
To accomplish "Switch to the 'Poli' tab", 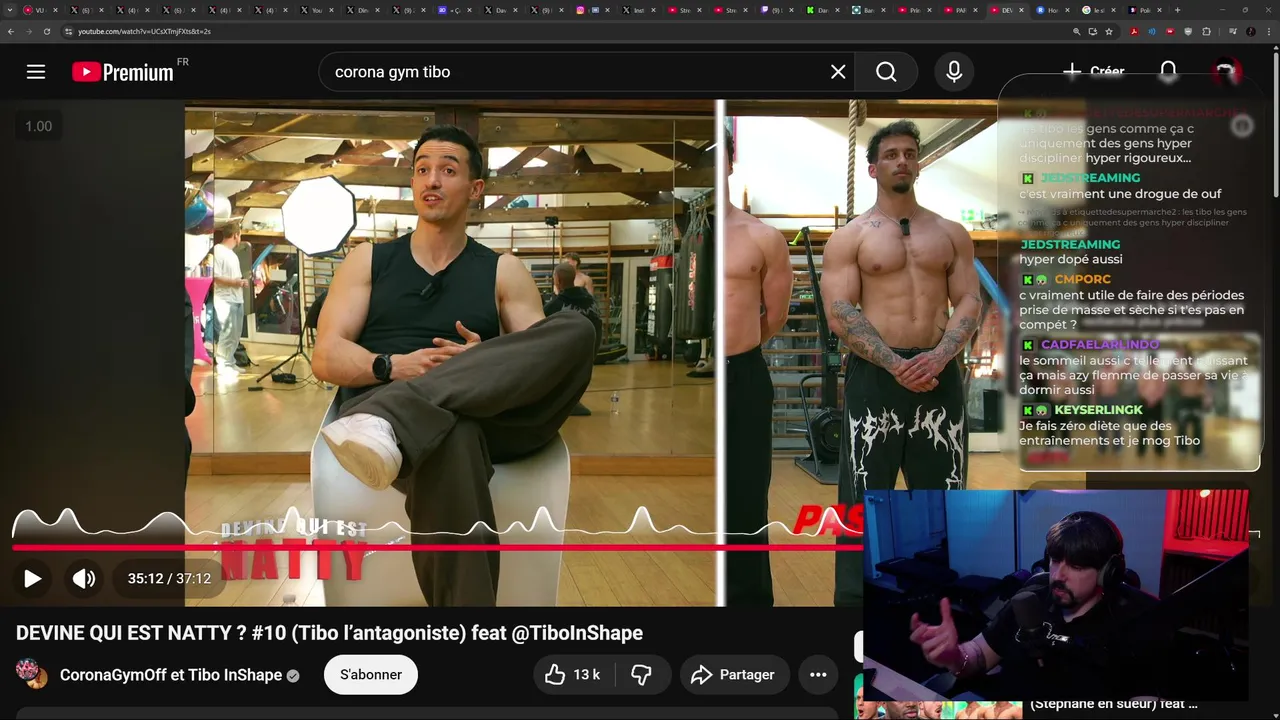I will (1144, 10).
